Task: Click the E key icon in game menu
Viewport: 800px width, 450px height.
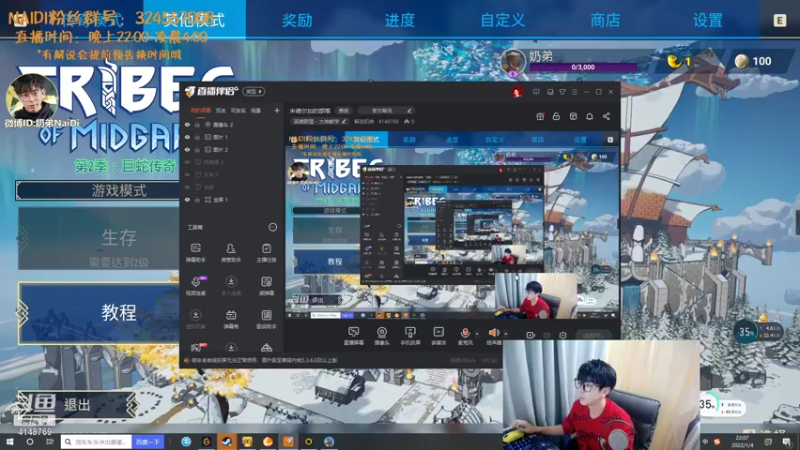Action: (779, 20)
